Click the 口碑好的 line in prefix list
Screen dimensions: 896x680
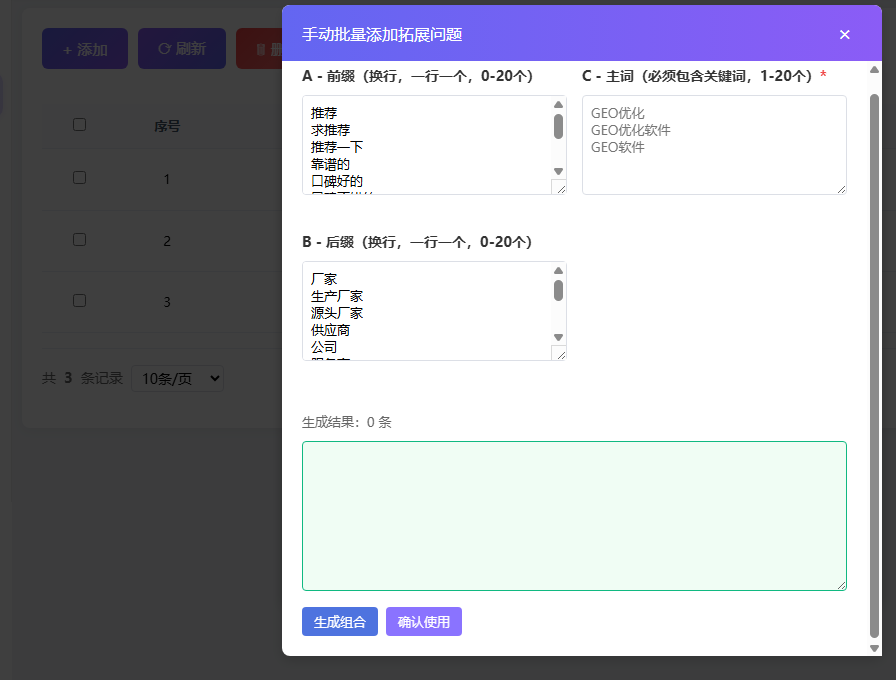[337, 182]
